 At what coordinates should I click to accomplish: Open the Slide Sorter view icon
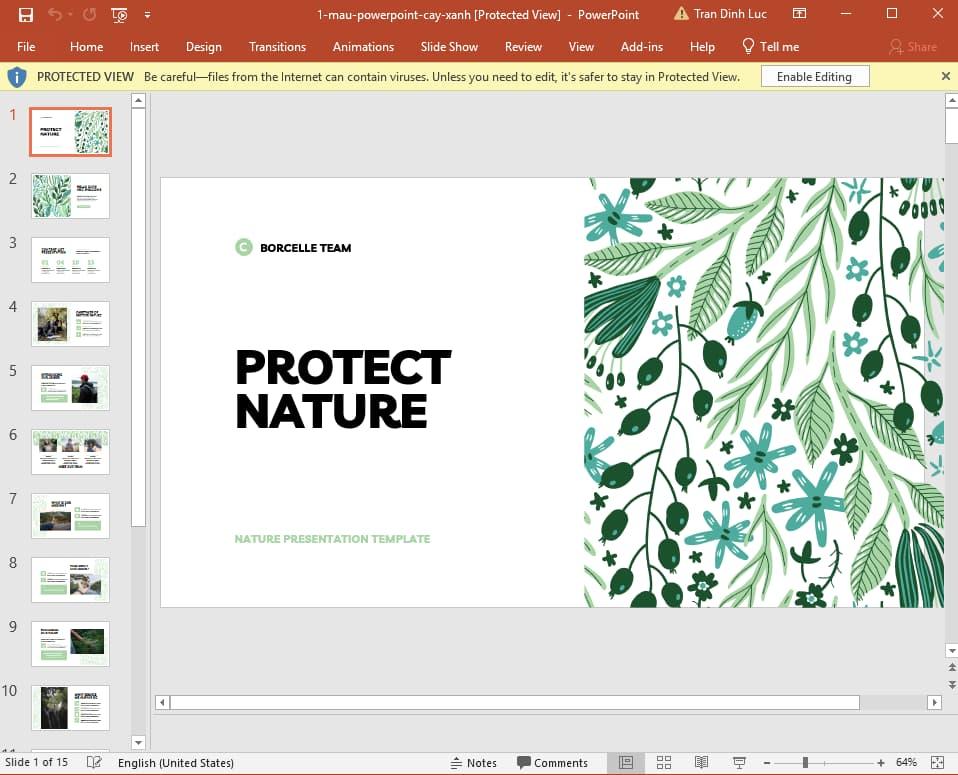pyautogui.click(x=664, y=762)
